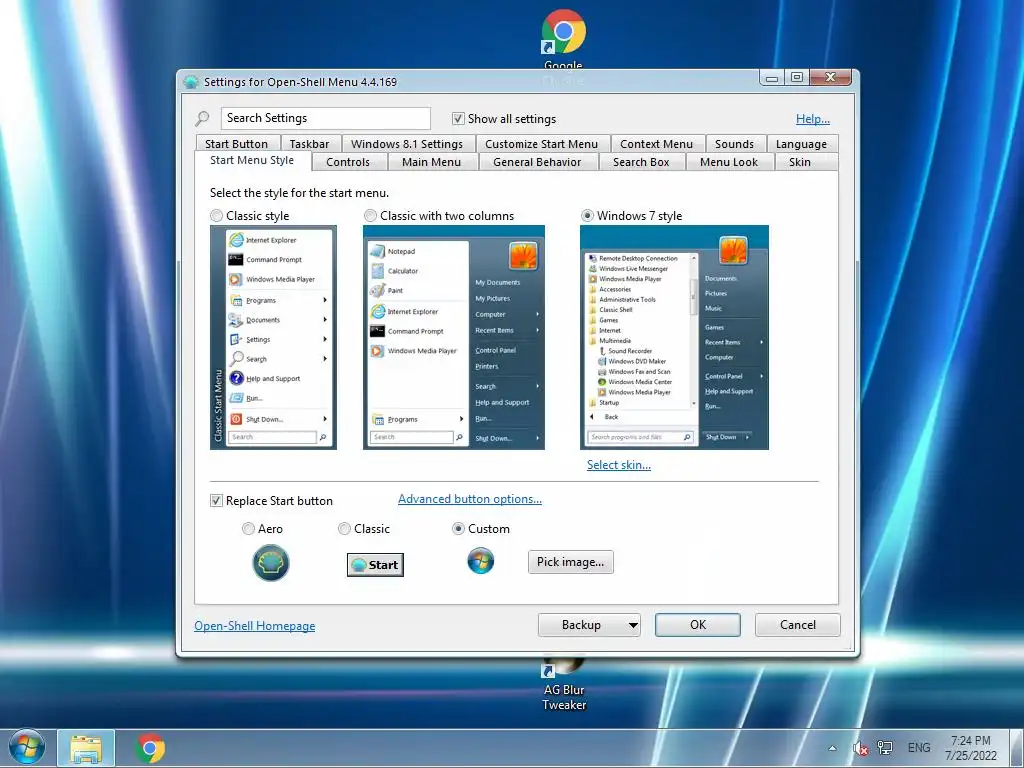1024x768 pixels.
Task: Open the Search Box tab
Action: coord(641,162)
